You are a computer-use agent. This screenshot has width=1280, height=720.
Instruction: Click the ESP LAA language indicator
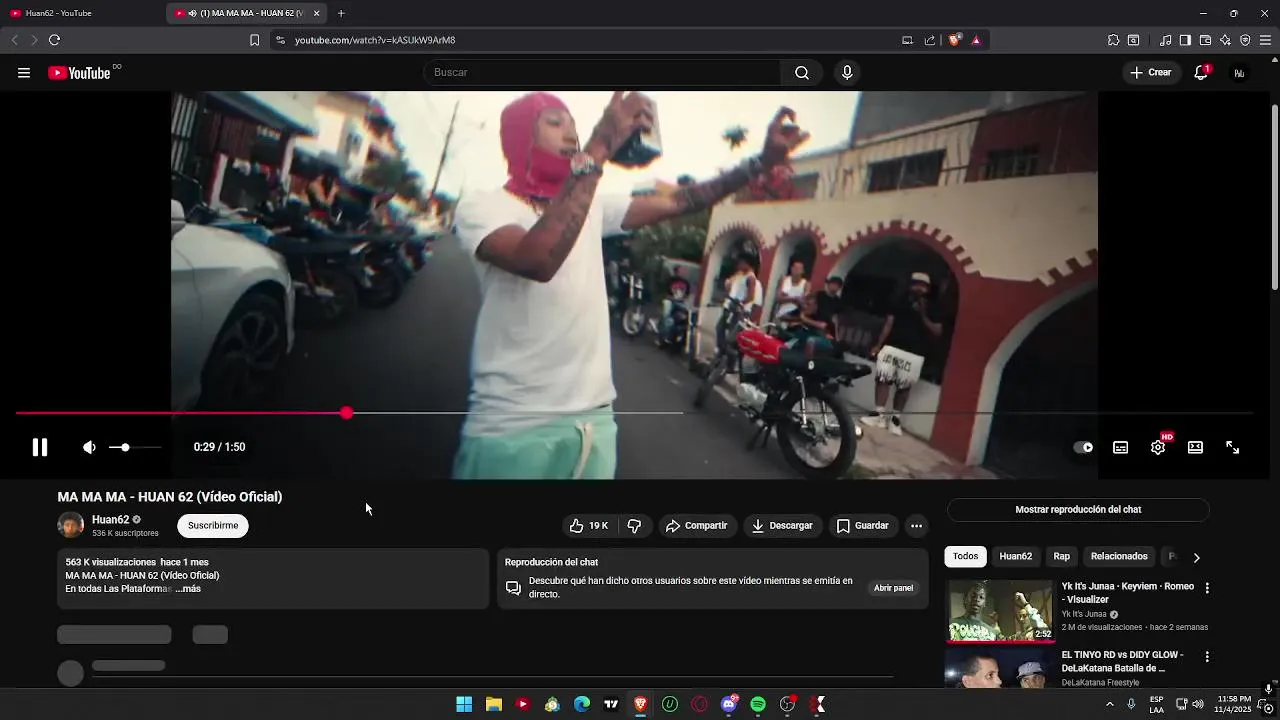[x=1156, y=704]
